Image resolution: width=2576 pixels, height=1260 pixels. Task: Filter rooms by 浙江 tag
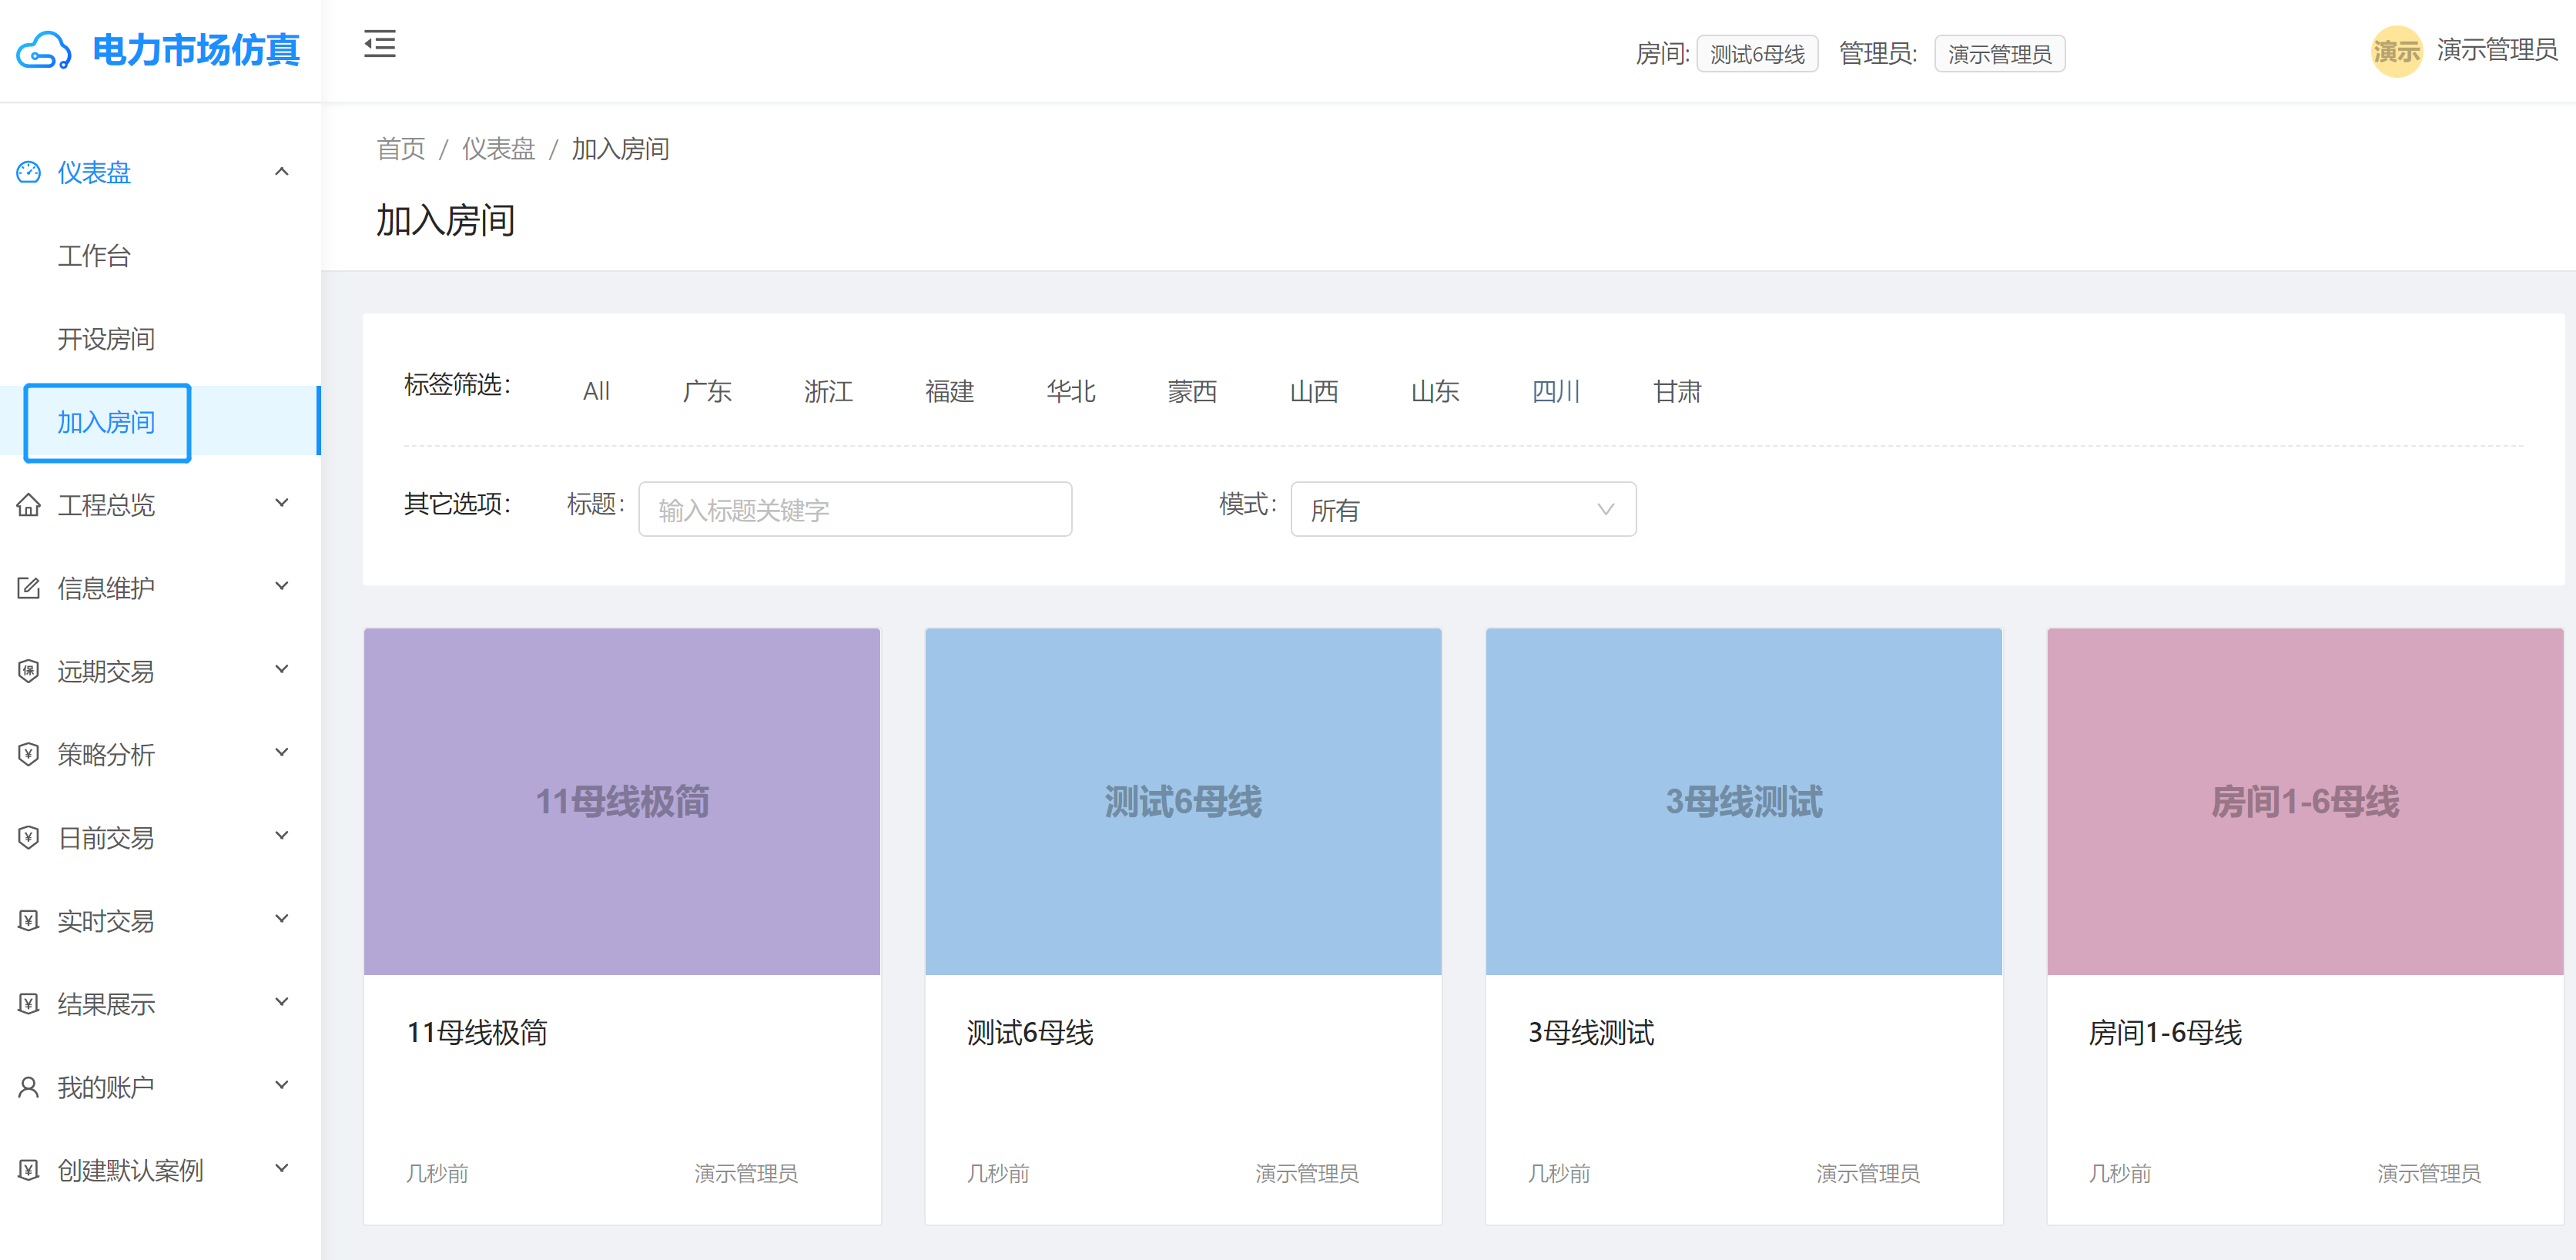[x=828, y=391]
